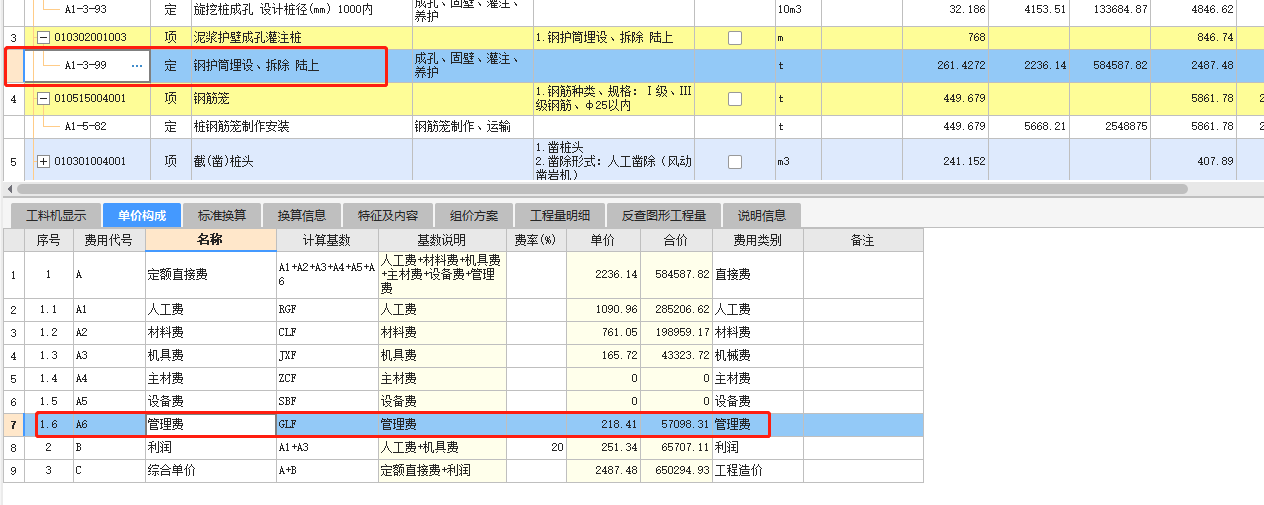Click the 序号 column header

(x=49, y=240)
